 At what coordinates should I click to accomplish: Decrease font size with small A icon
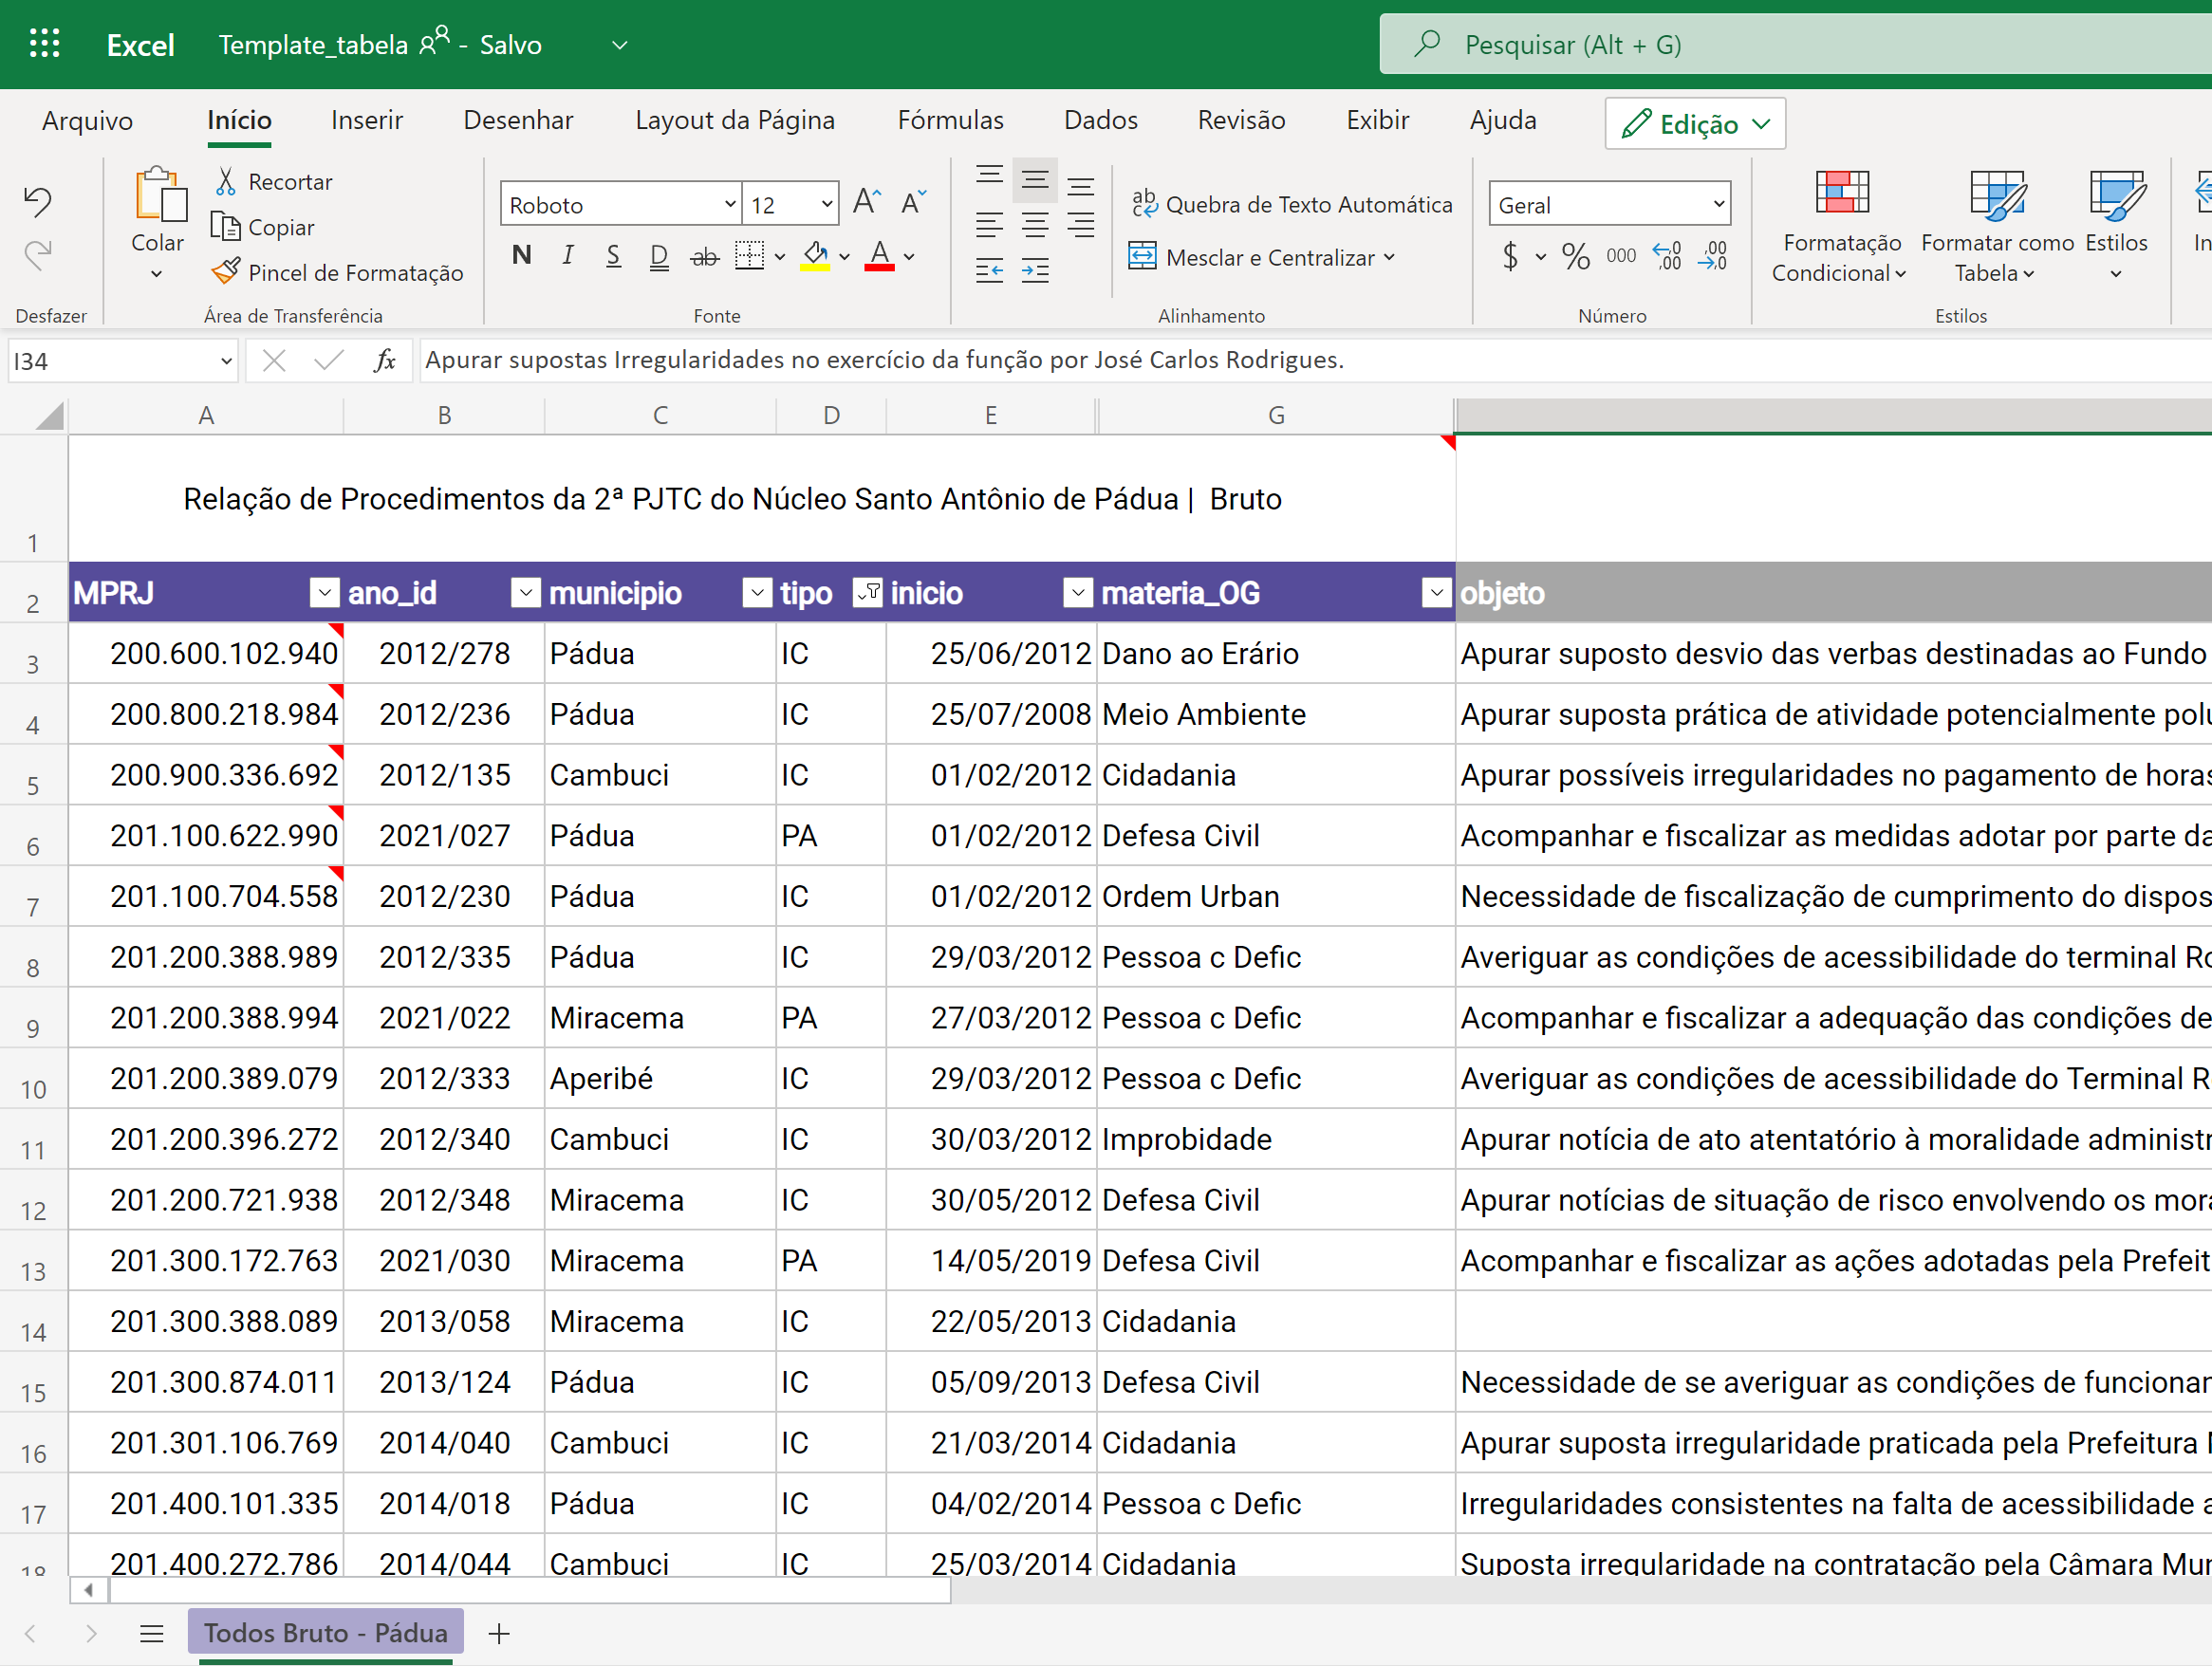(x=913, y=203)
